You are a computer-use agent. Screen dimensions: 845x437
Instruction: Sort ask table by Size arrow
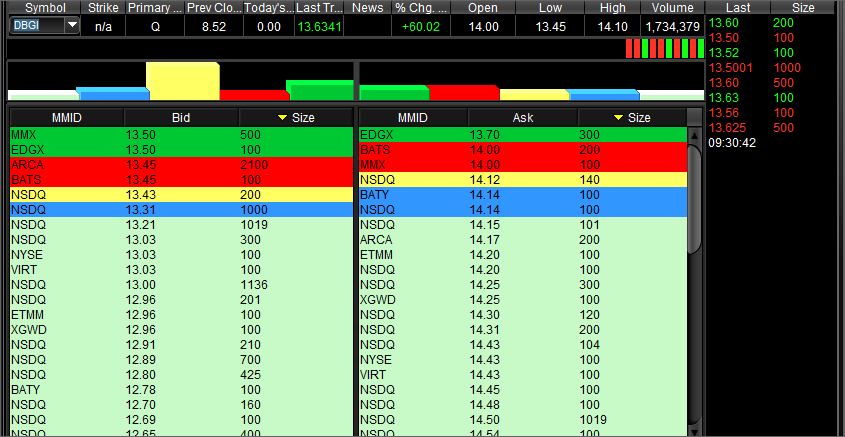click(619, 117)
